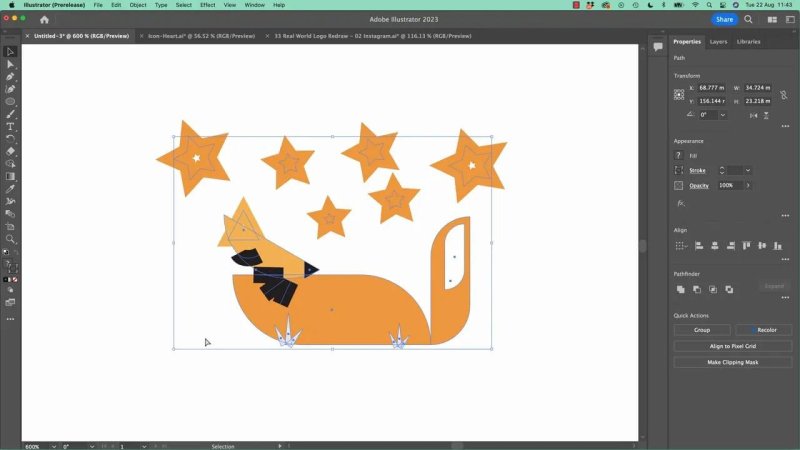Click the Fill color swatch

click(679, 156)
